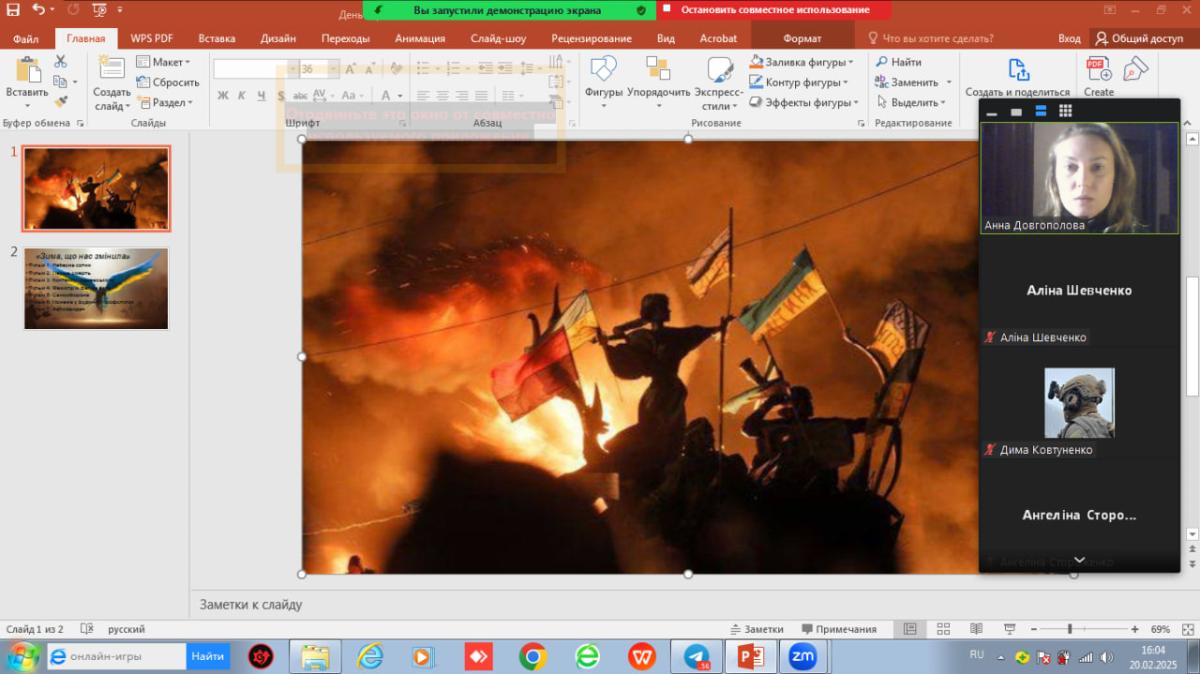
Task: Minimize Zoom video panel with dash icon
Action: [x=991, y=113]
